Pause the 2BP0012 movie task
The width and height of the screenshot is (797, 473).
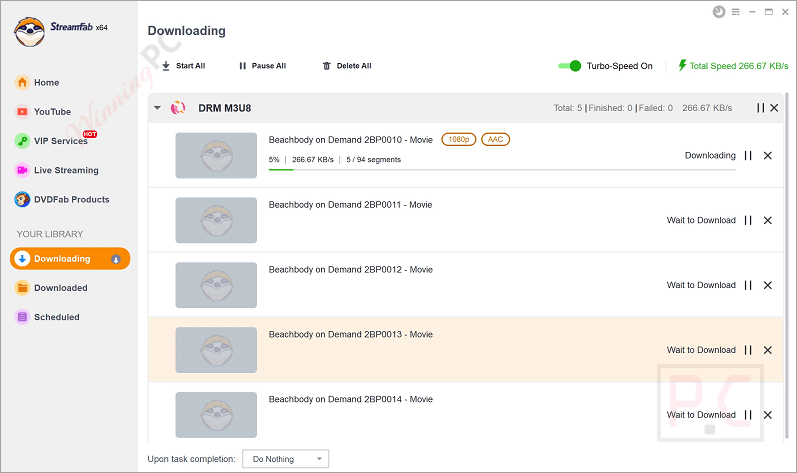pyautogui.click(x=748, y=285)
